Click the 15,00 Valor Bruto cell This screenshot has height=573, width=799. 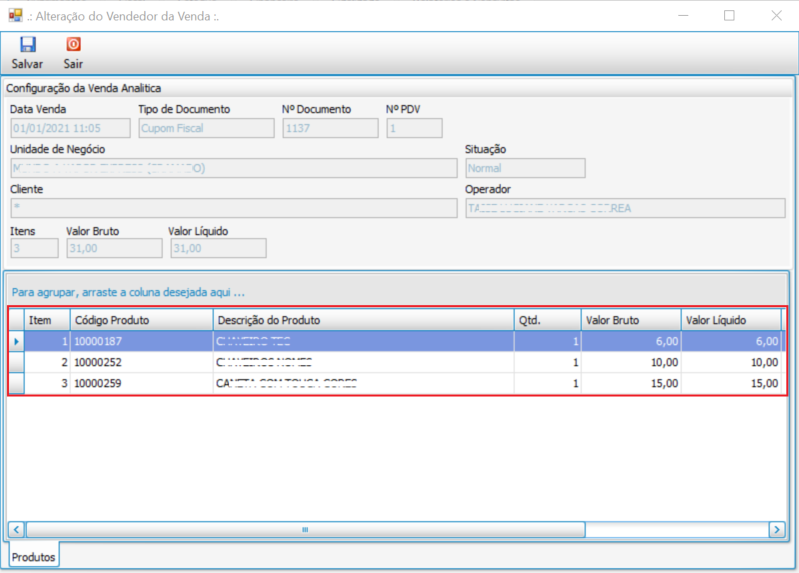[x=631, y=383]
